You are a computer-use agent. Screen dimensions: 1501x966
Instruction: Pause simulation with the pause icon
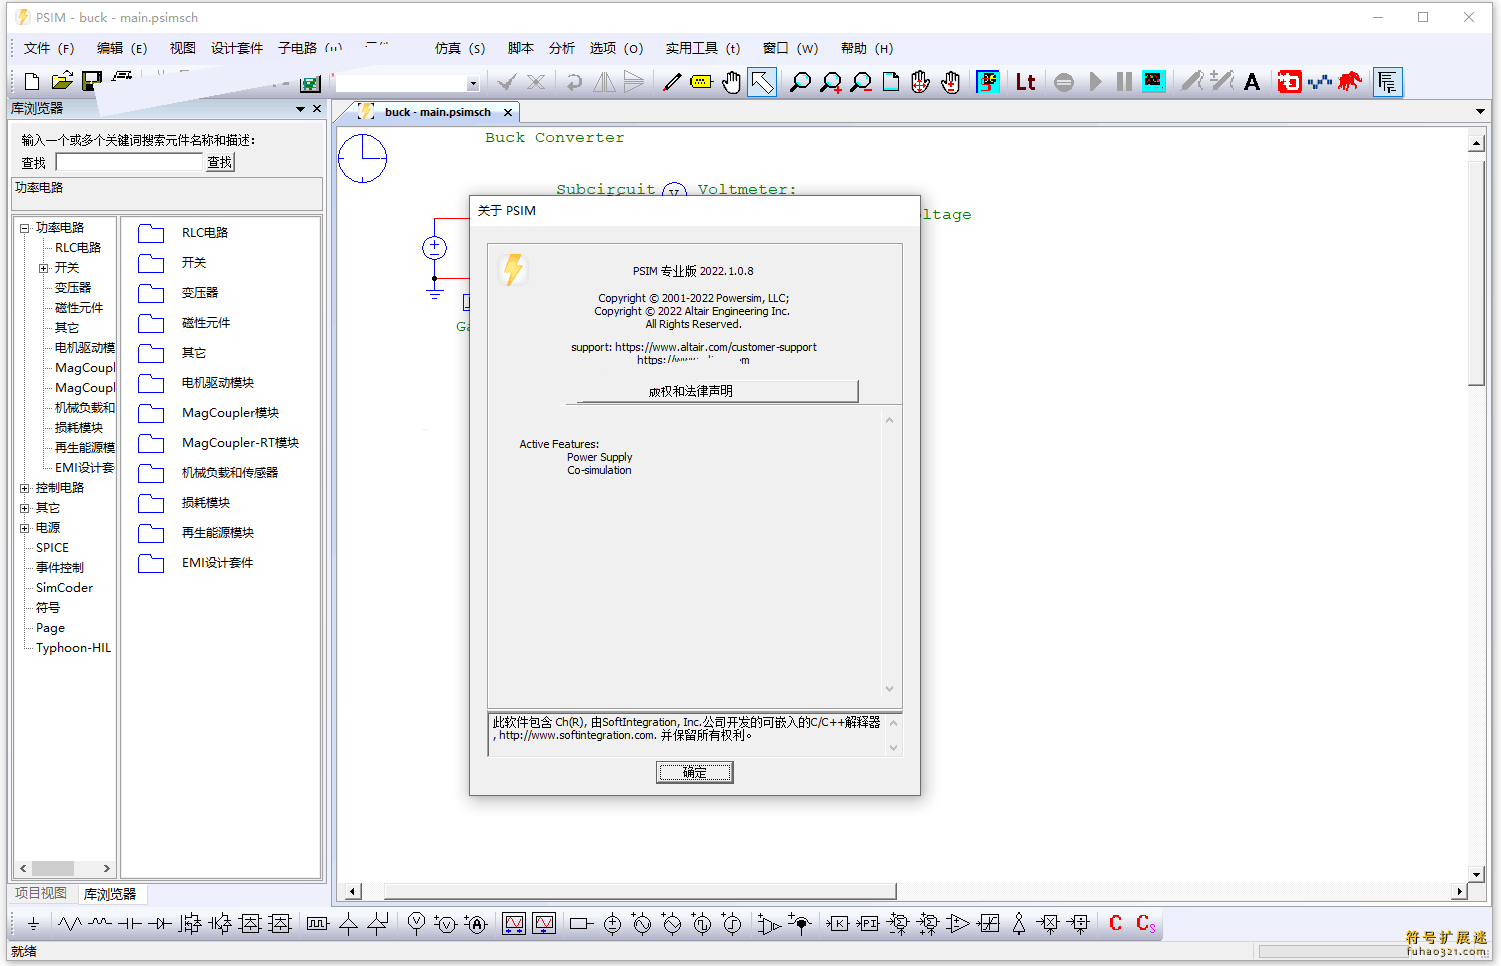1124,82
